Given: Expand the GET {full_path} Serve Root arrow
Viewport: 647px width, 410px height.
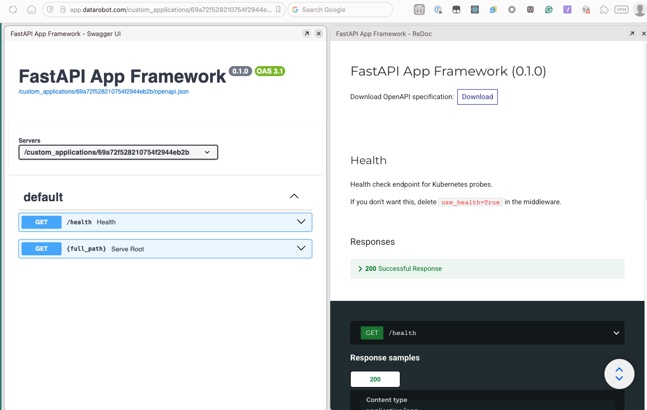Looking at the screenshot, I should (301, 248).
